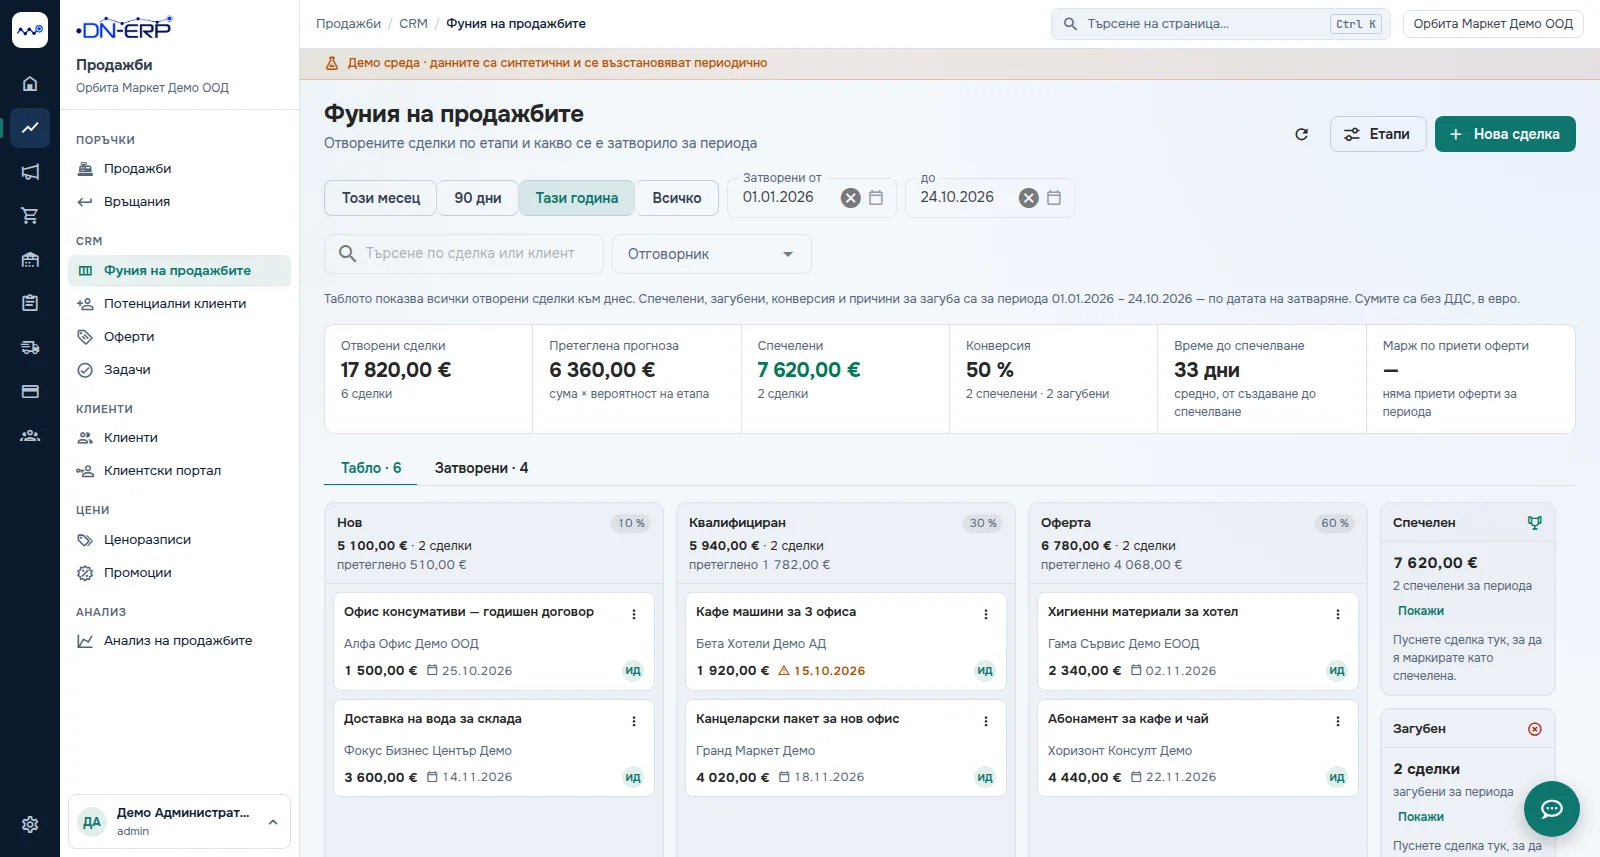Create a new deal with 'Нова сделка'
The image size is (1600, 857).
coord(1505,134)
